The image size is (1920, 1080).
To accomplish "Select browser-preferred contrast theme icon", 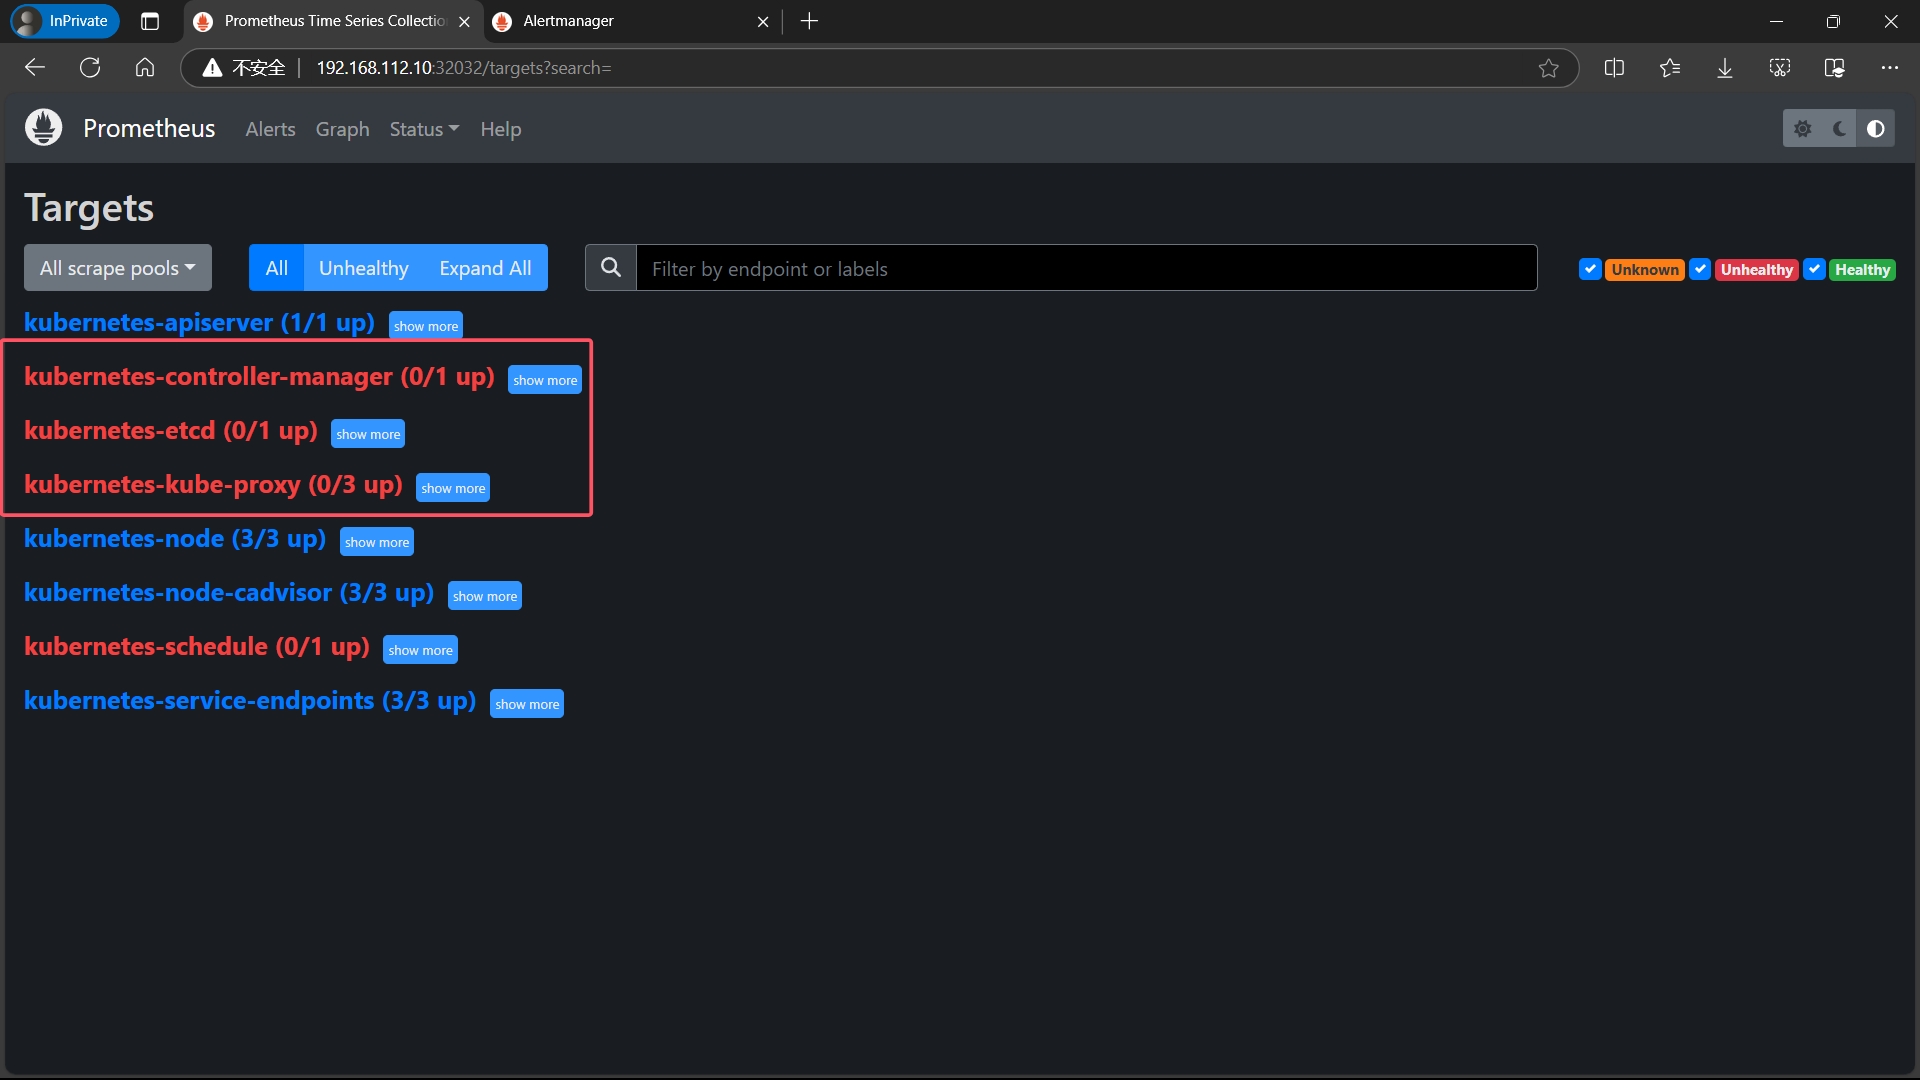I will click(1876, 128).
